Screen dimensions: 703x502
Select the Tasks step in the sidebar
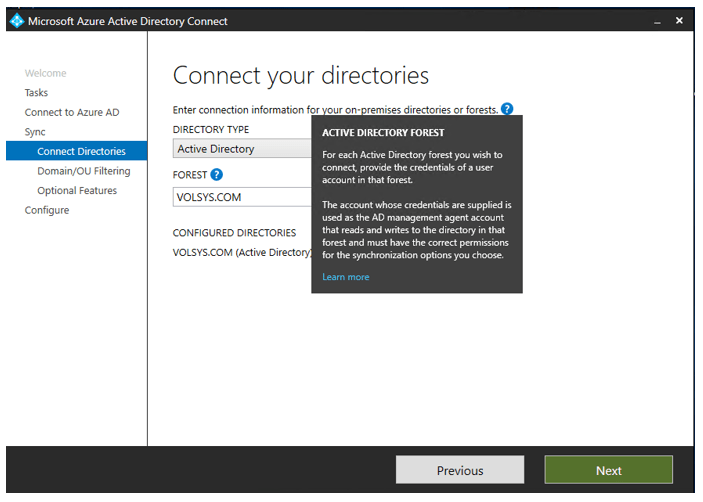[x=36, y=93]
